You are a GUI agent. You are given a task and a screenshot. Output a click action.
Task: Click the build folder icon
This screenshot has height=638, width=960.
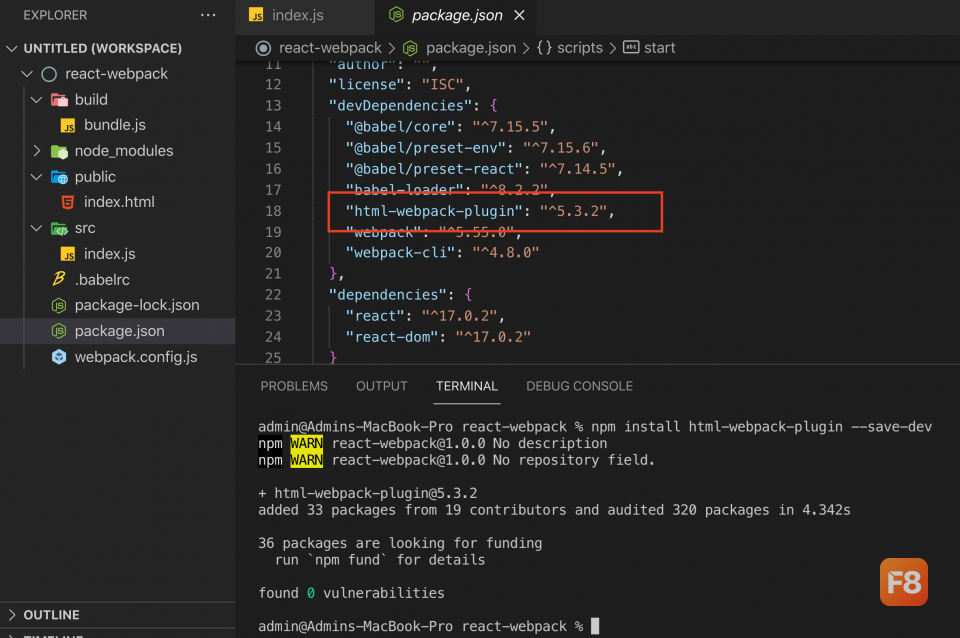pos(59,100)
